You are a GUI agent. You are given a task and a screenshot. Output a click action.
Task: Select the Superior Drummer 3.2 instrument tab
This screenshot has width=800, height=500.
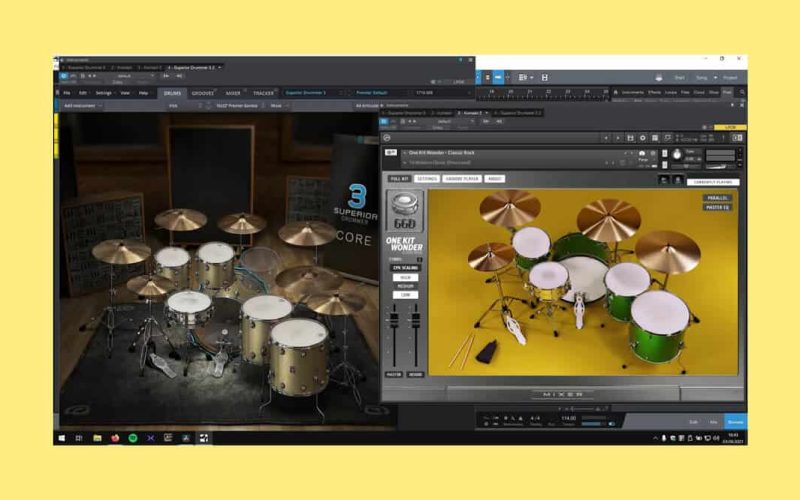click(x=194, y=67)
